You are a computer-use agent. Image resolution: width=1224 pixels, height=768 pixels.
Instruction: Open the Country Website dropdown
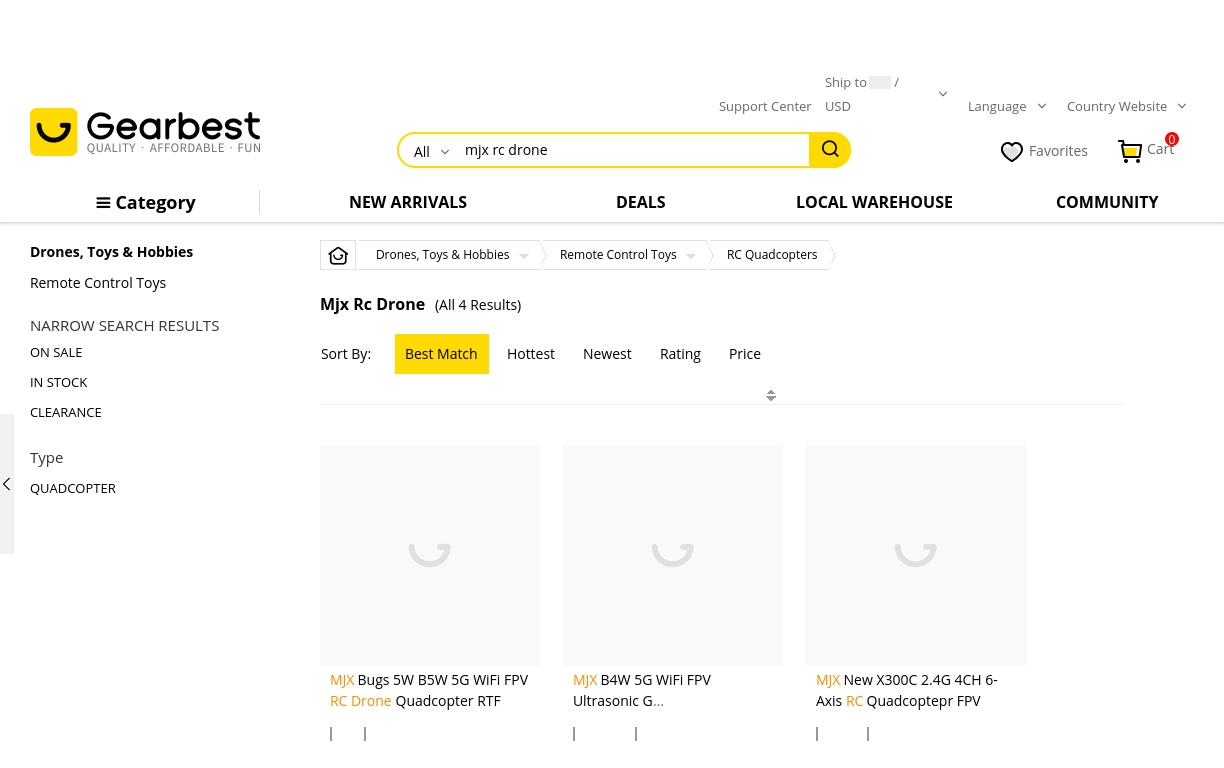click(x=1127, y=106)
